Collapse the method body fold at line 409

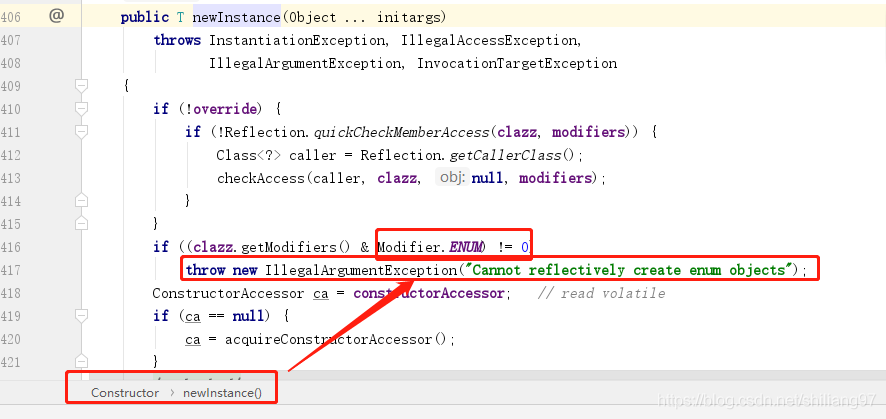click(82, 86)
